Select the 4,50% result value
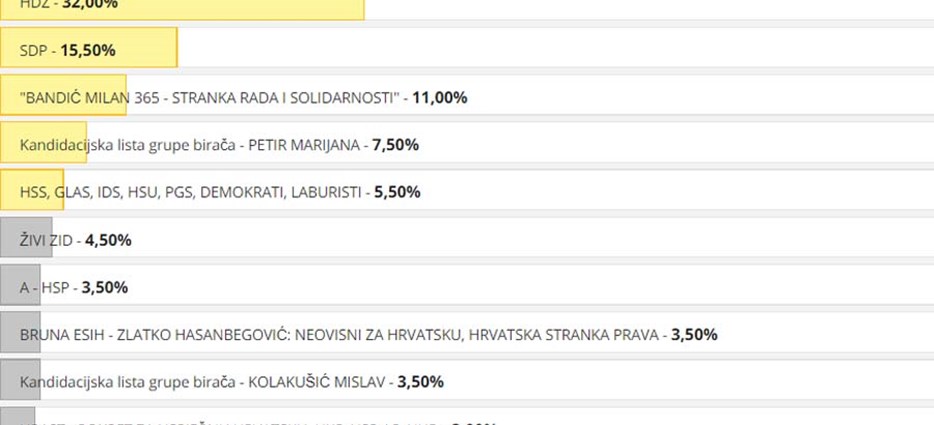Screen dimensions: 934x425 tap(108, 240)
